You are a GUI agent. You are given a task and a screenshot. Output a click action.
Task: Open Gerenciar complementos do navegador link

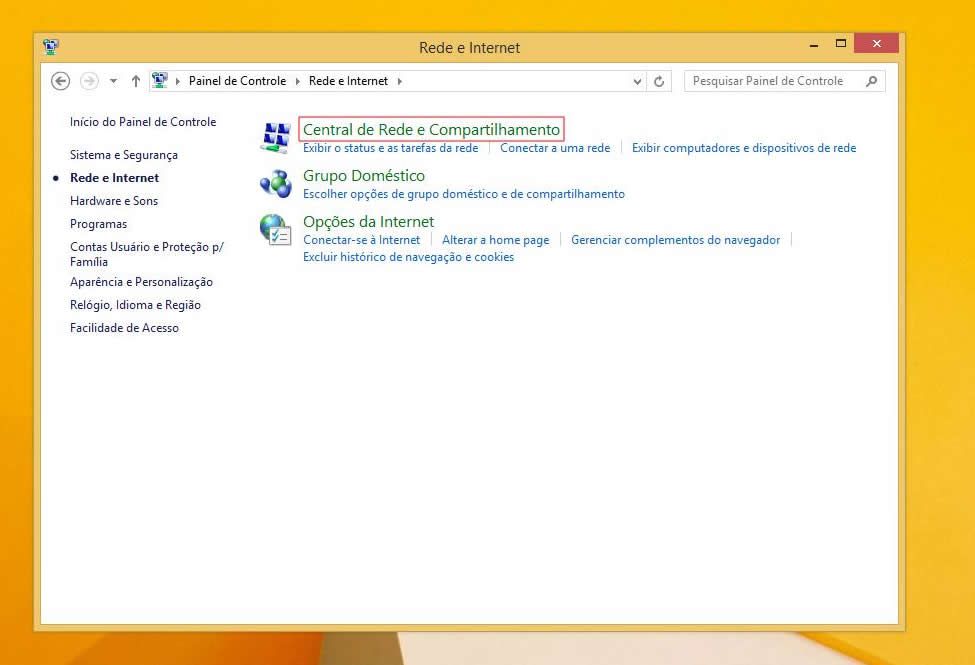(675, 240)
